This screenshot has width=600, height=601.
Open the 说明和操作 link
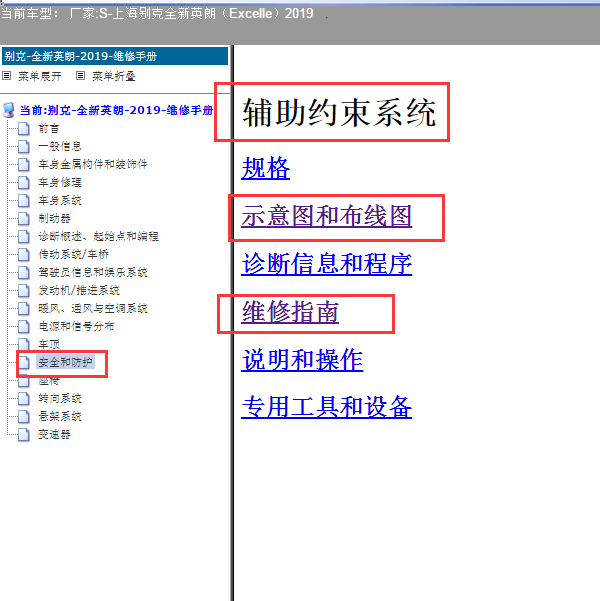pos(302,360)
